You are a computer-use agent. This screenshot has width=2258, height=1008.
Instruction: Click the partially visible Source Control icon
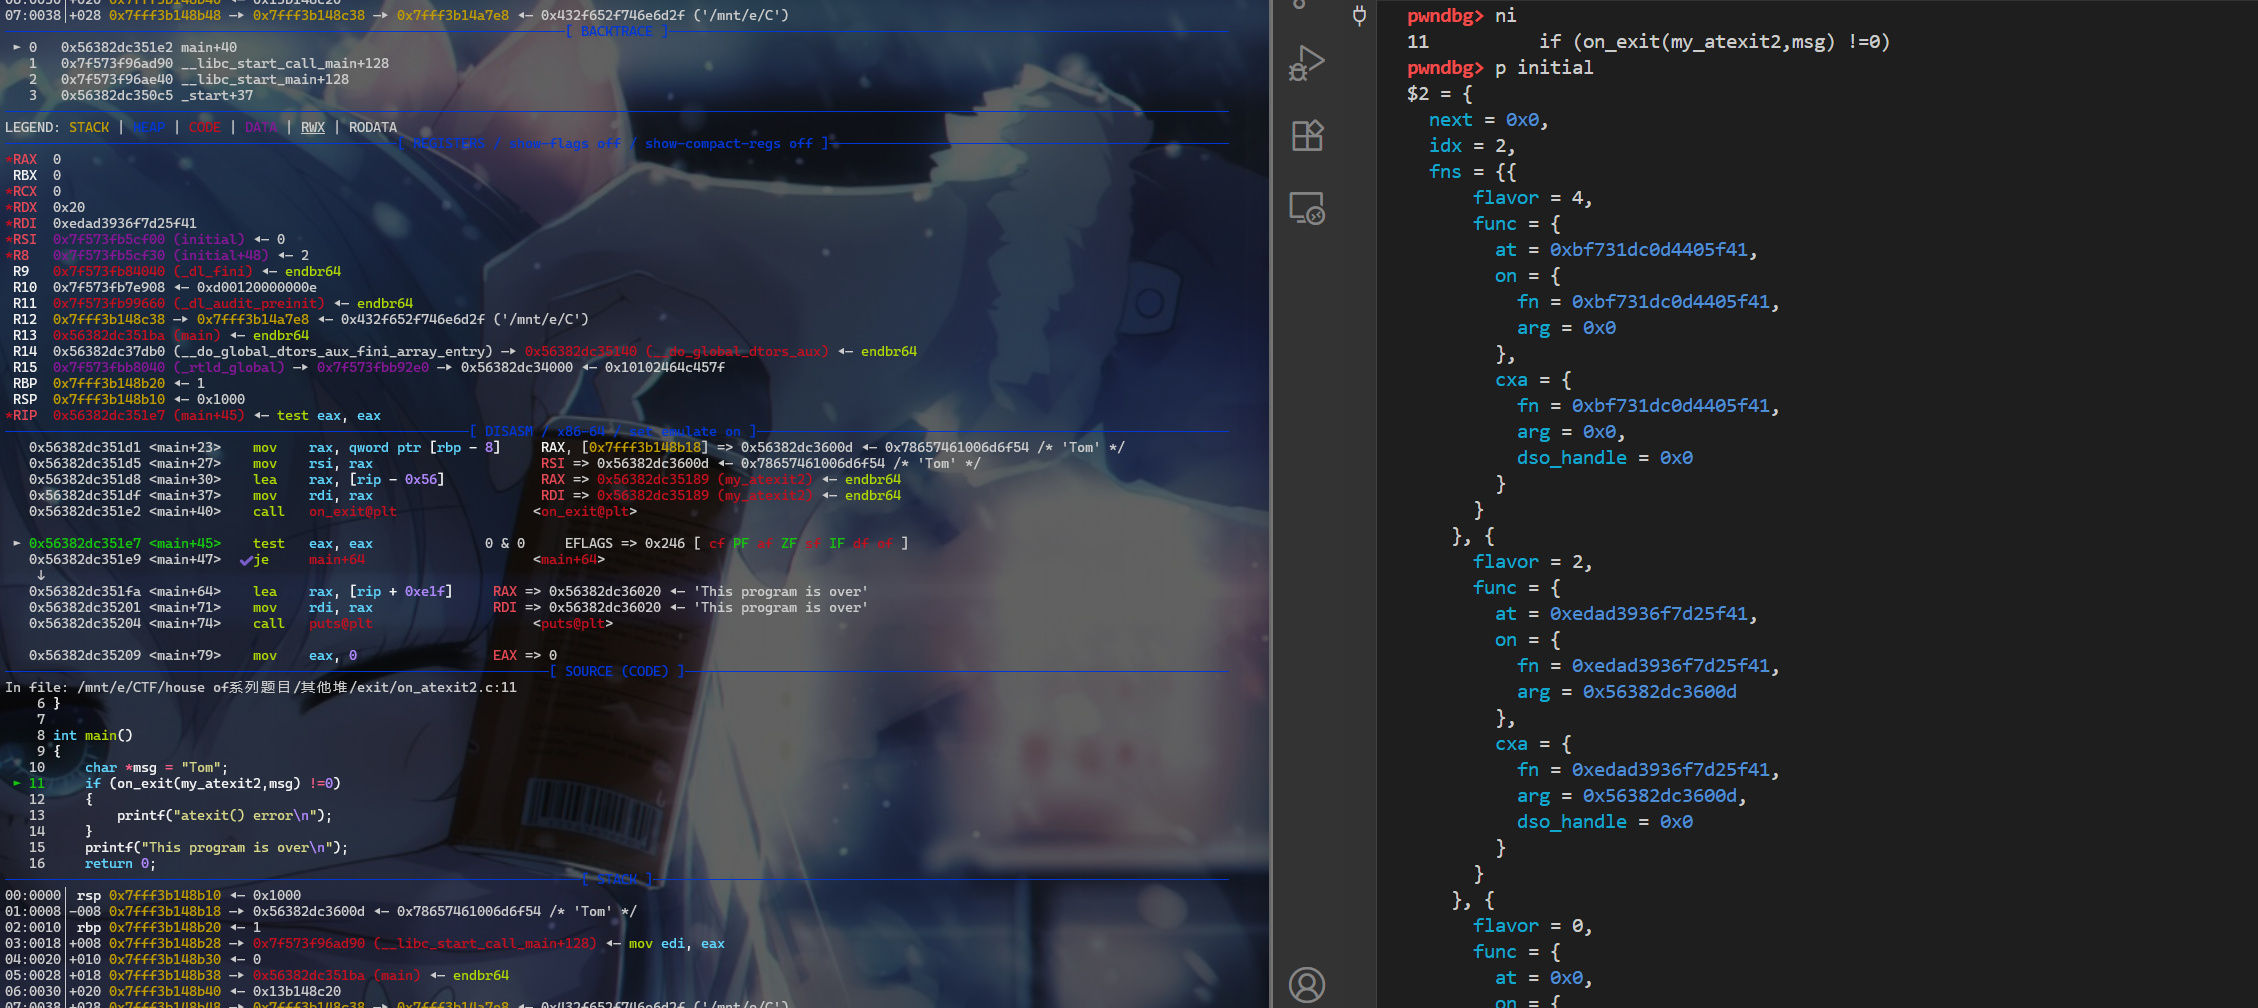[1299, 5]
